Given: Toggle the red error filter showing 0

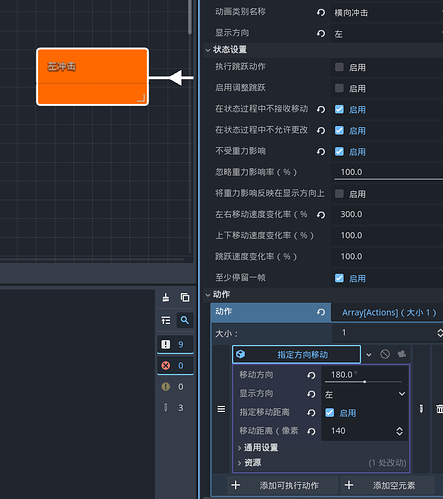Looking at the screenshot, I should (175, 366).
